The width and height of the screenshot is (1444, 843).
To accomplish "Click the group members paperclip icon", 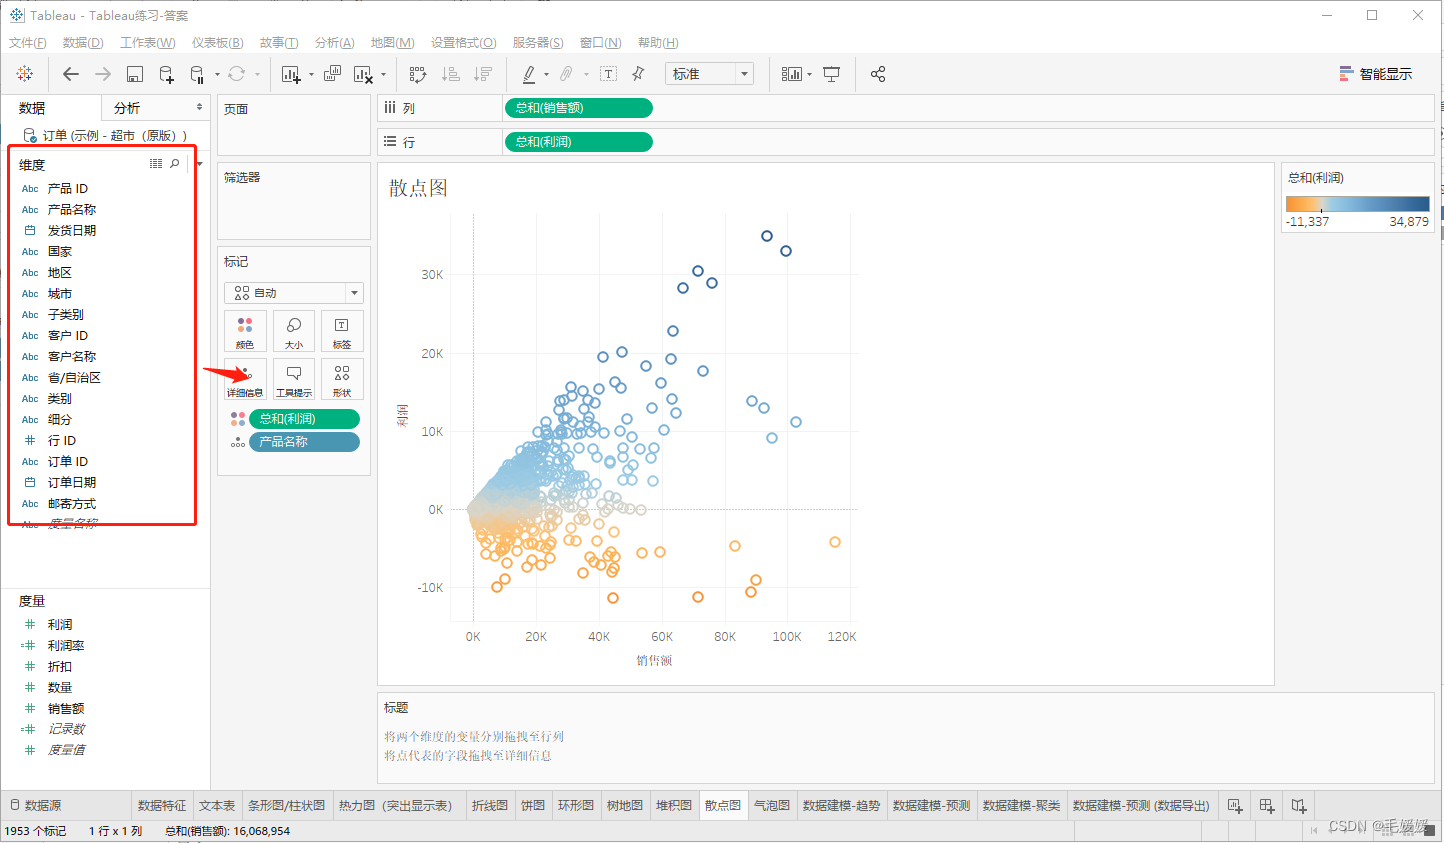I will coord(566,74).
